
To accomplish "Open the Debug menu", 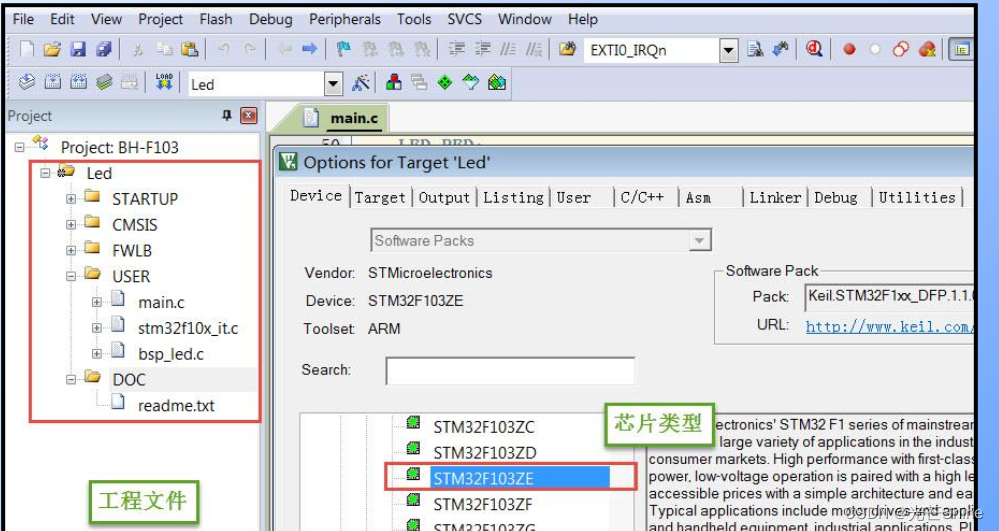I will click(271, 19).
